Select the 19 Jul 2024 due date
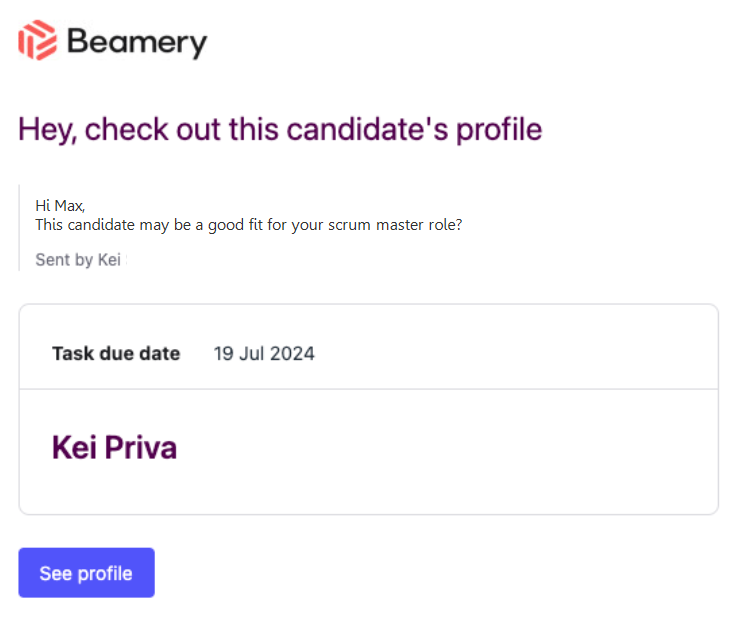This screenshot has height=622, width=752. pos(264,354)
